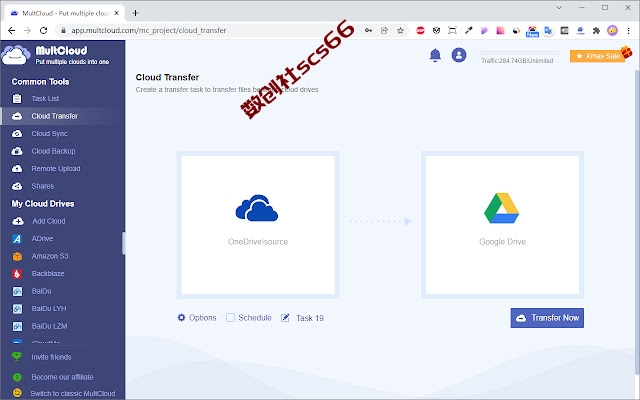Open a new browser tab

coord(136,13)
